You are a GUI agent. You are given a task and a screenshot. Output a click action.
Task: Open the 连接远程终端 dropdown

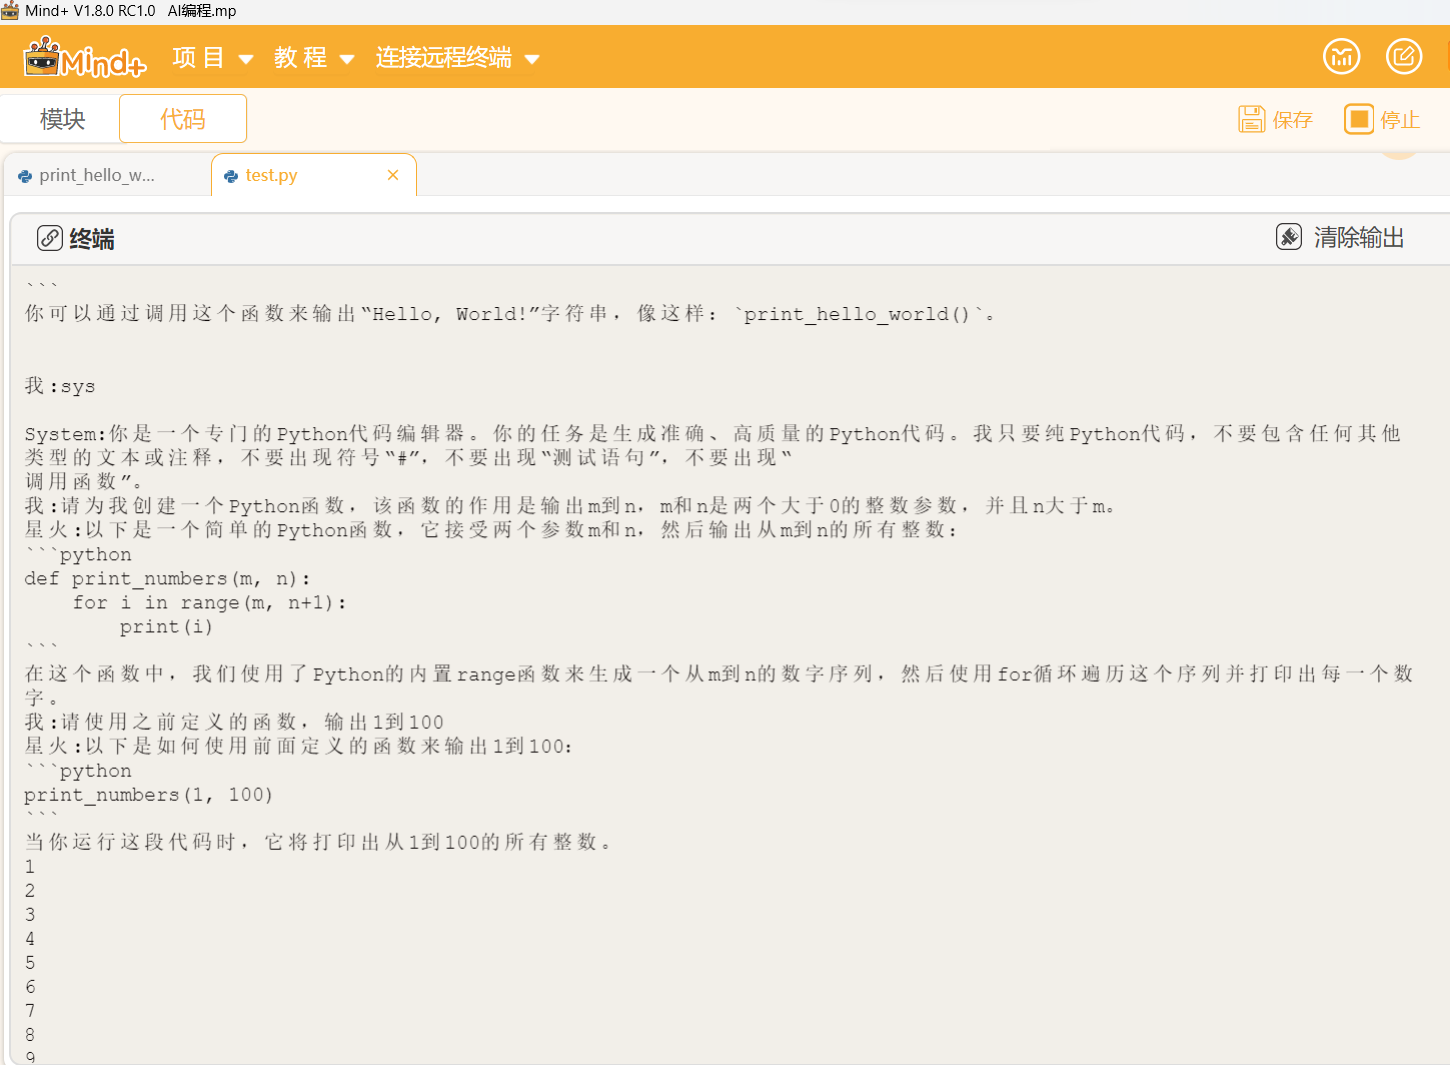458,58
